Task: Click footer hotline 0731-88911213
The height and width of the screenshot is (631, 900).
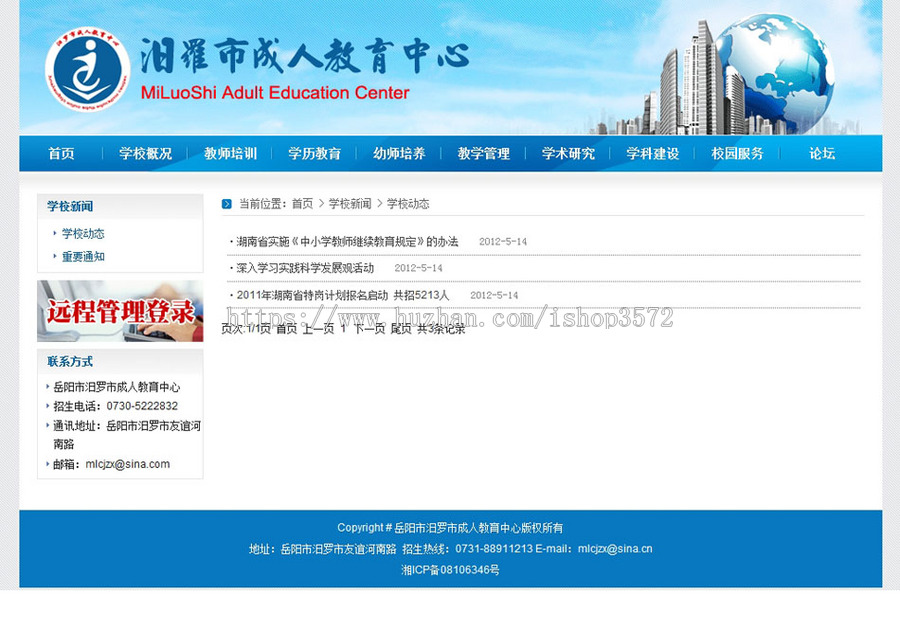Action: (494, 548)
